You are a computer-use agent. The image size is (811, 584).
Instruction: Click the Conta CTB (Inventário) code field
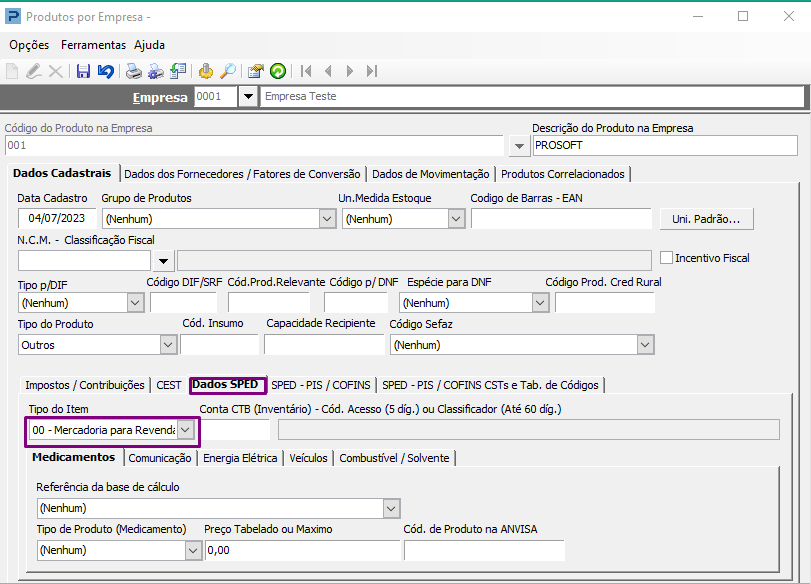[235, 430]
